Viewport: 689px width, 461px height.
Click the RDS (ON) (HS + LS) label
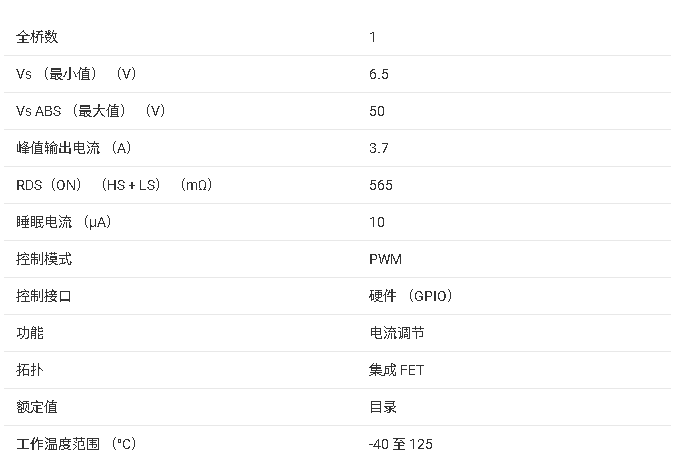115,185
